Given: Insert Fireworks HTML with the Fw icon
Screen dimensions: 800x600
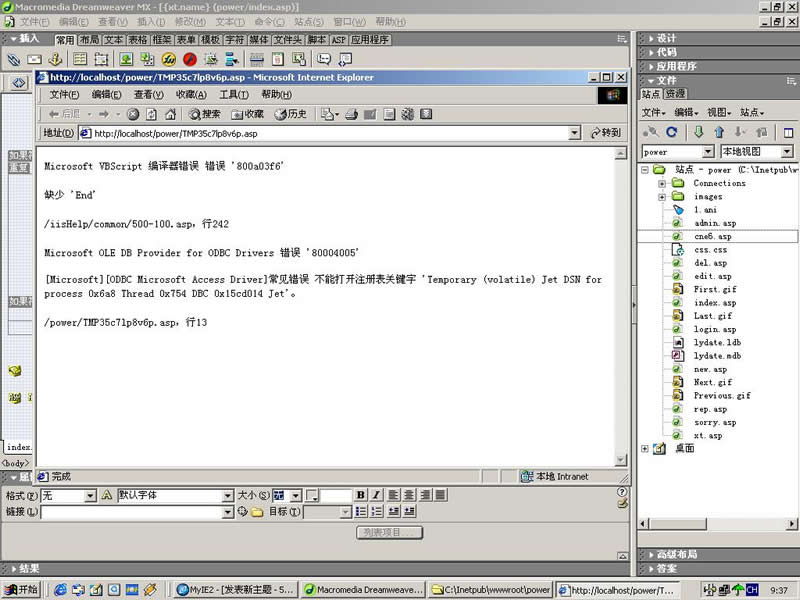Looking at the screenshot, I should point(169,60).
